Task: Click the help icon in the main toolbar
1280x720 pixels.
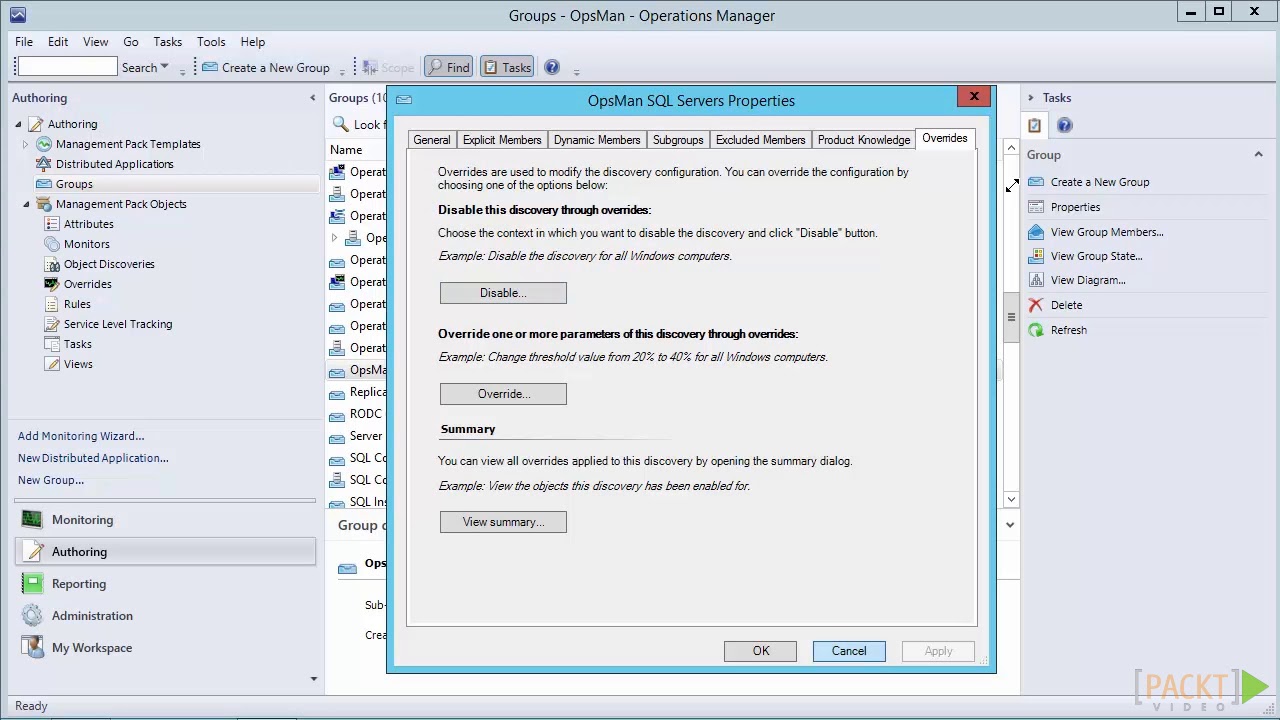Action: point(552,67)
